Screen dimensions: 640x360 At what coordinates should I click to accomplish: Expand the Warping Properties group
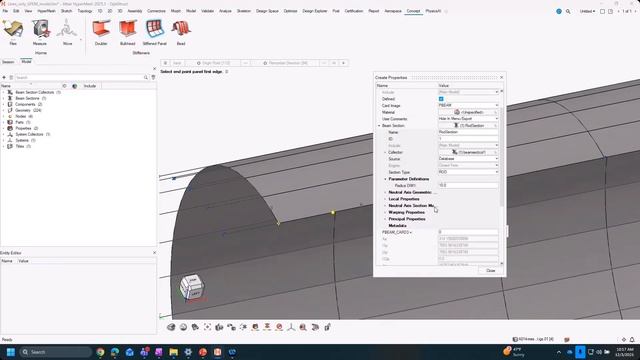tap(385, 213)
